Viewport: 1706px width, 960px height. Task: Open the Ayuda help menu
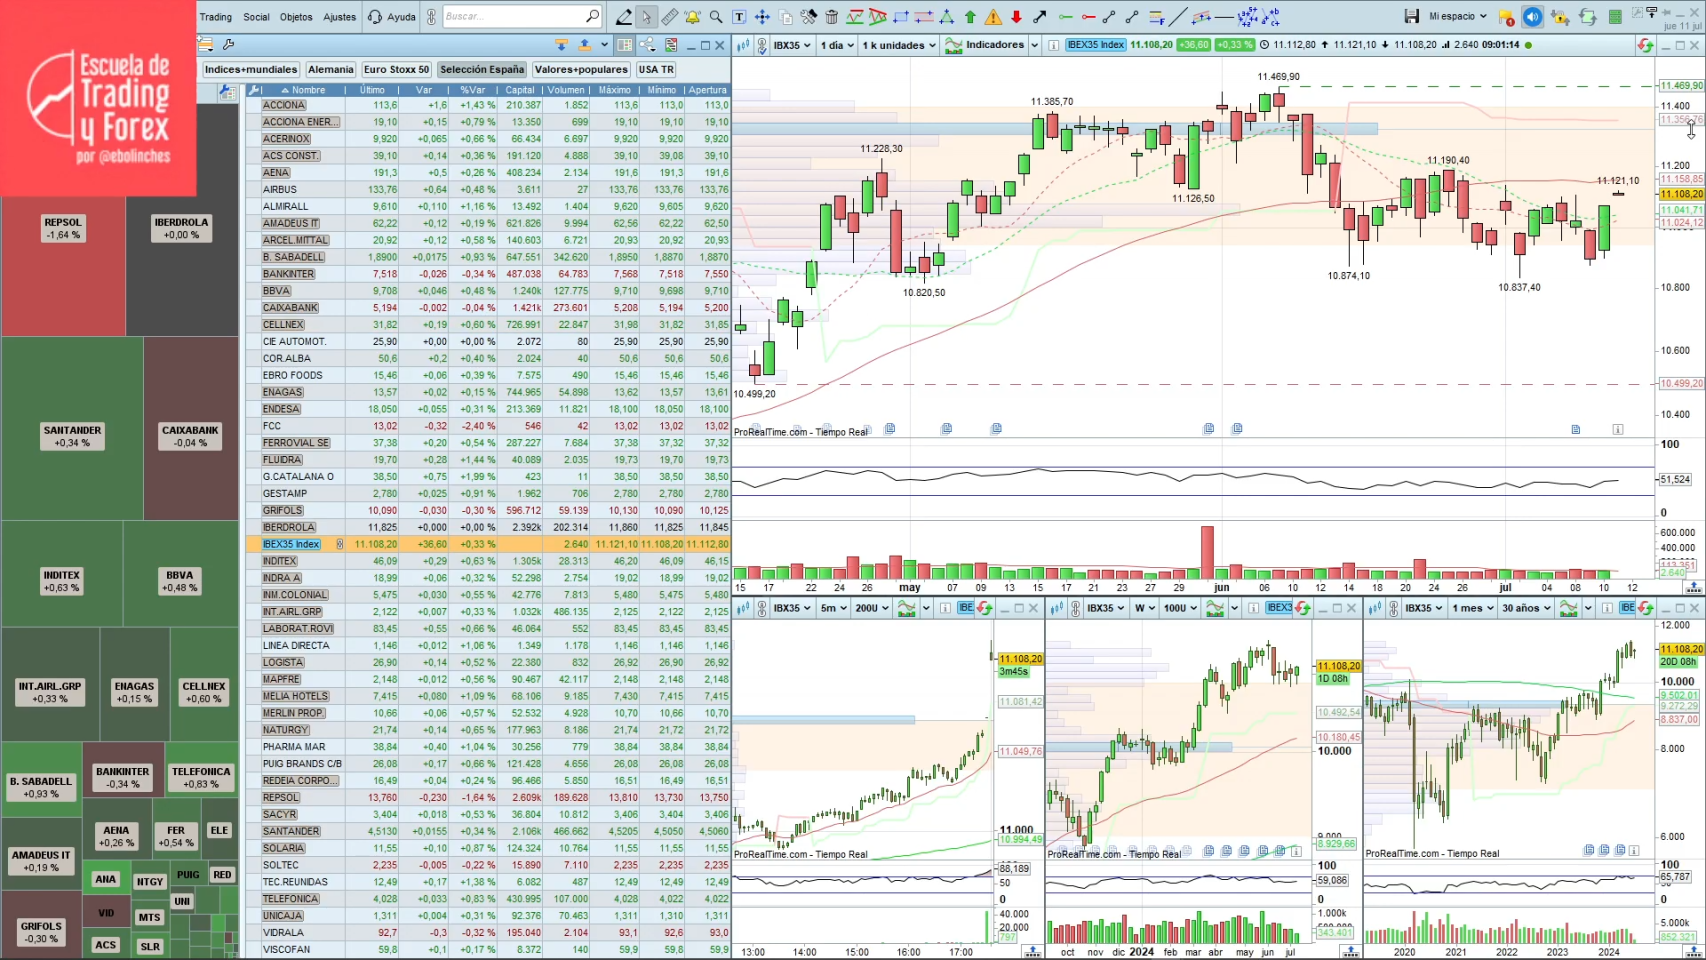391,17
